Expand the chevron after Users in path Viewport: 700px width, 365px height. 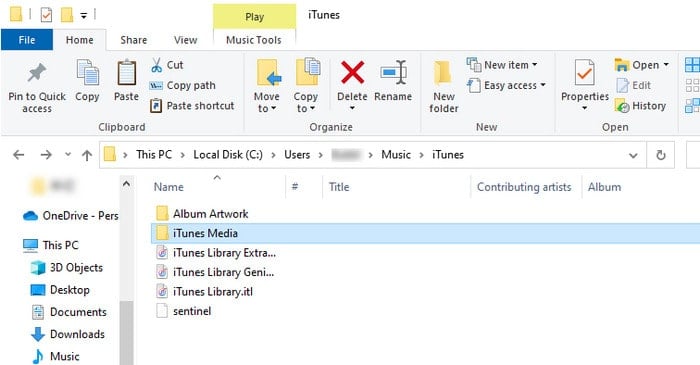click(320, 155)
